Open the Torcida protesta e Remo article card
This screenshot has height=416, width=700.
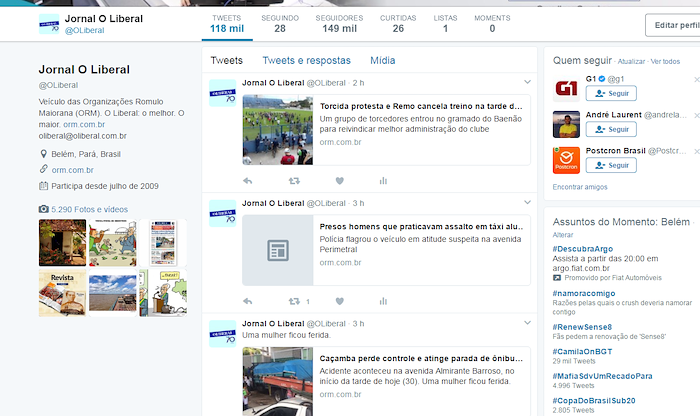(x=386, y=130)
